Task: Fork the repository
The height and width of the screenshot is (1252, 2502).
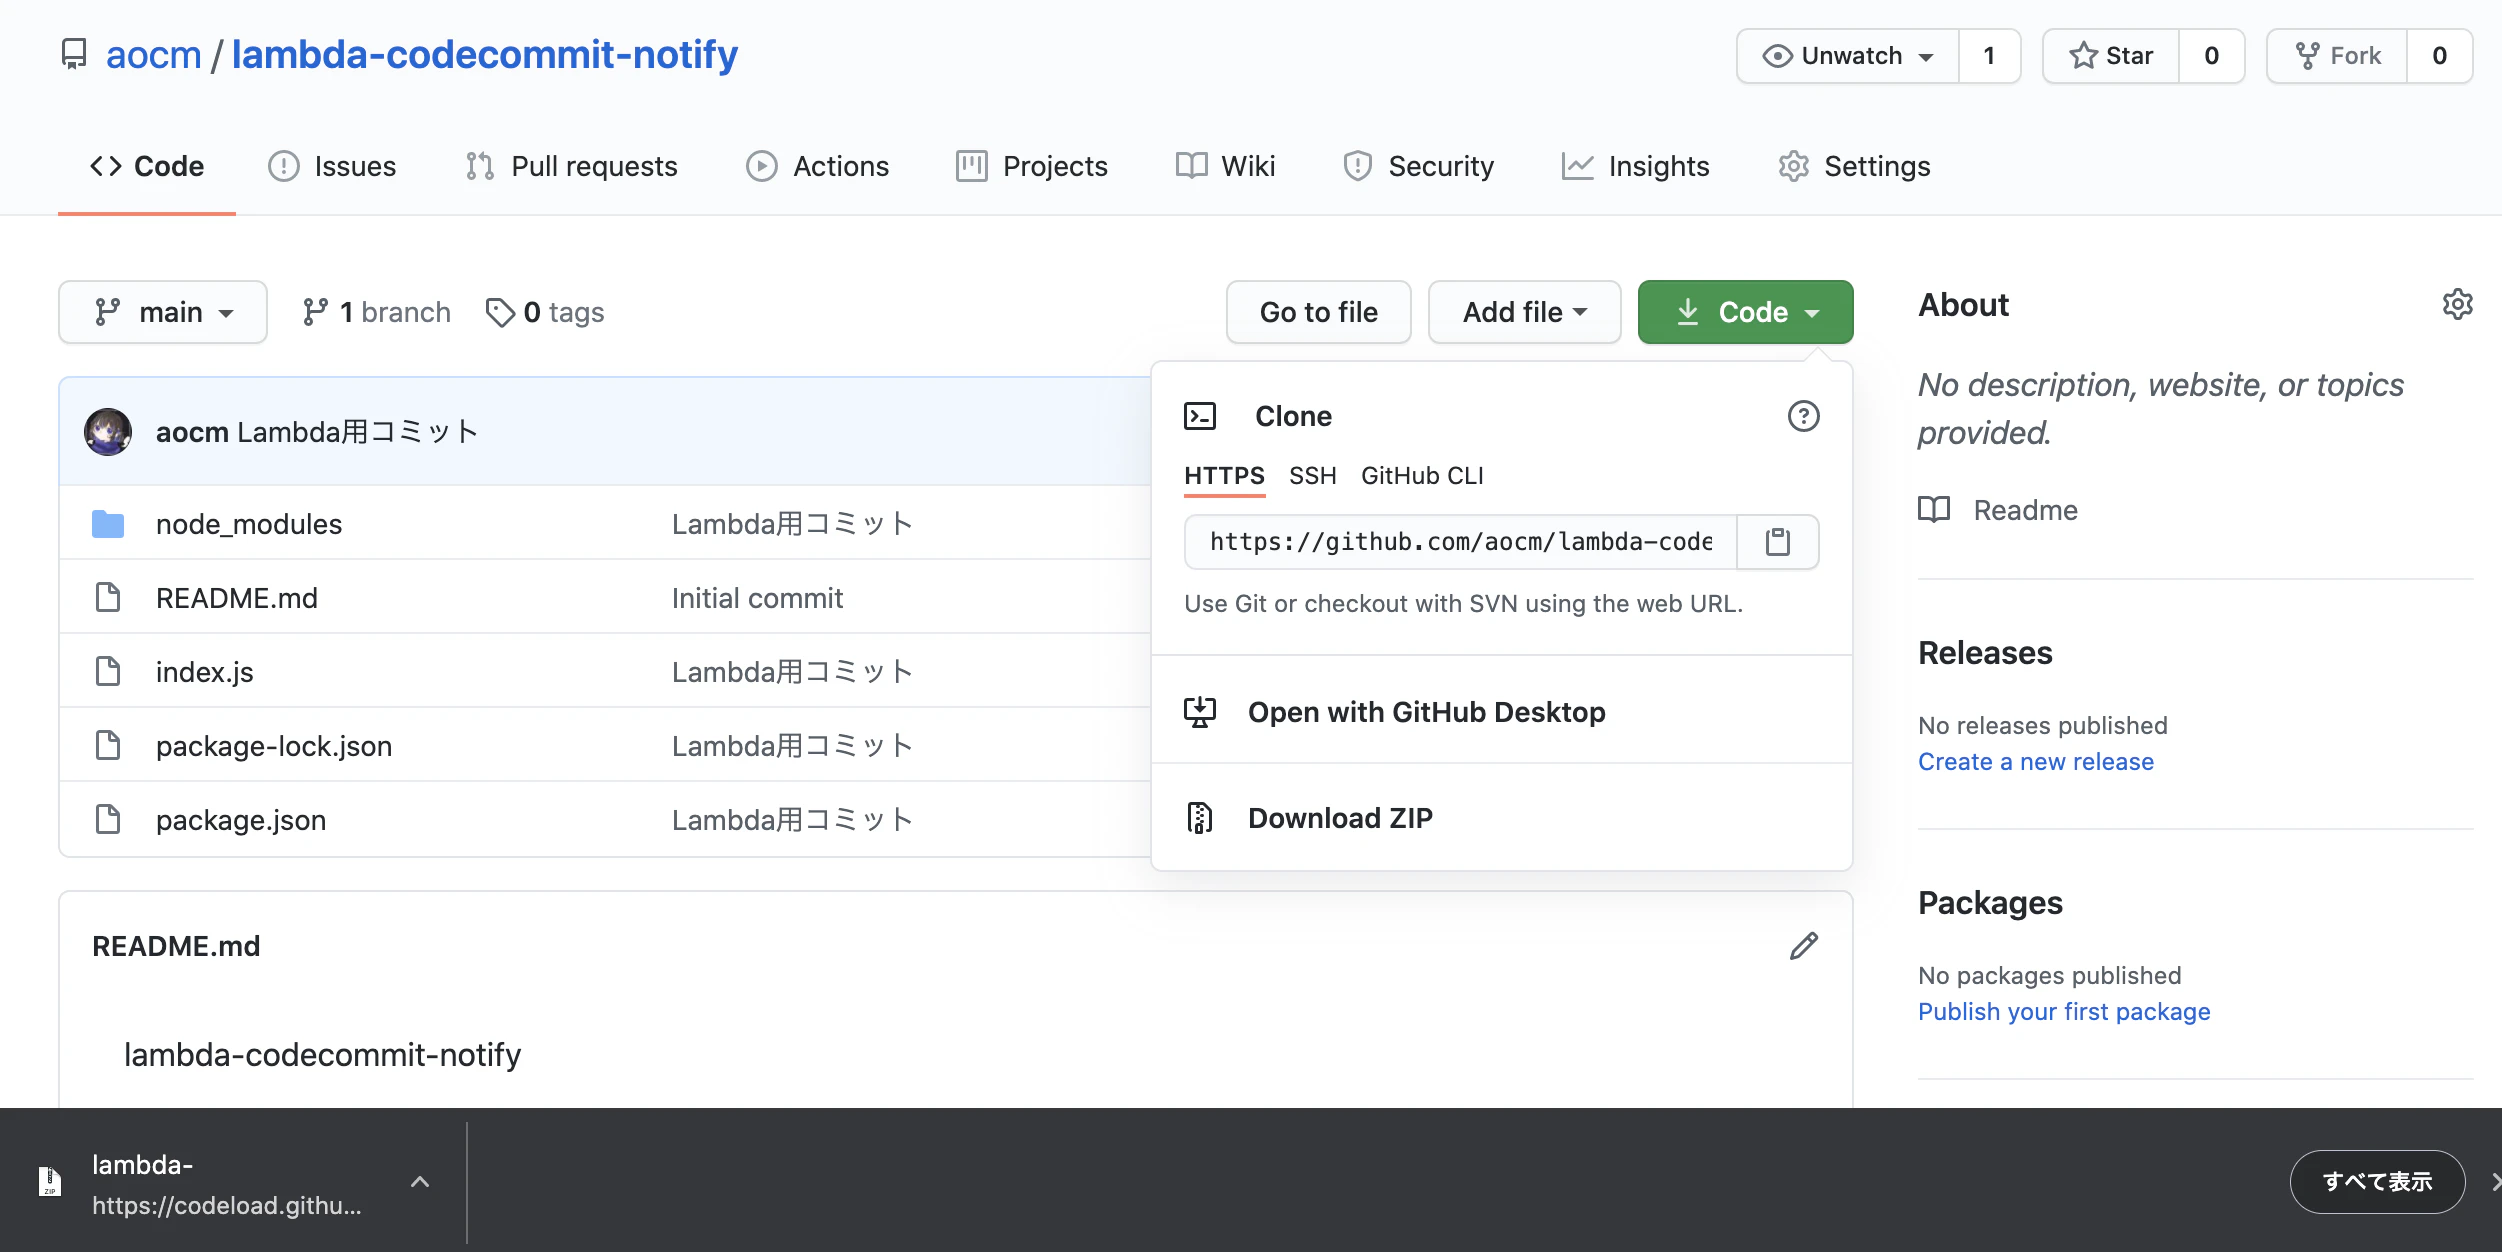Action: coord(2337,56)
